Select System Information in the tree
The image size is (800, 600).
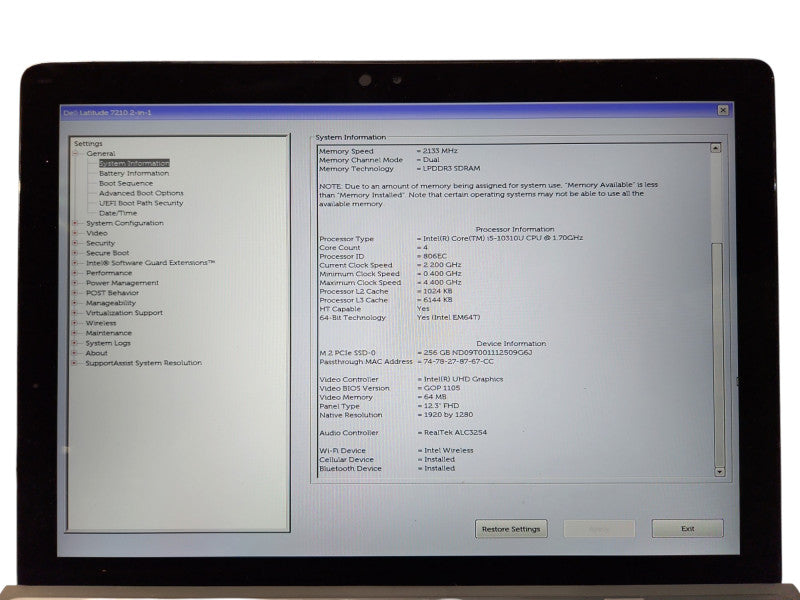(134, 163)
